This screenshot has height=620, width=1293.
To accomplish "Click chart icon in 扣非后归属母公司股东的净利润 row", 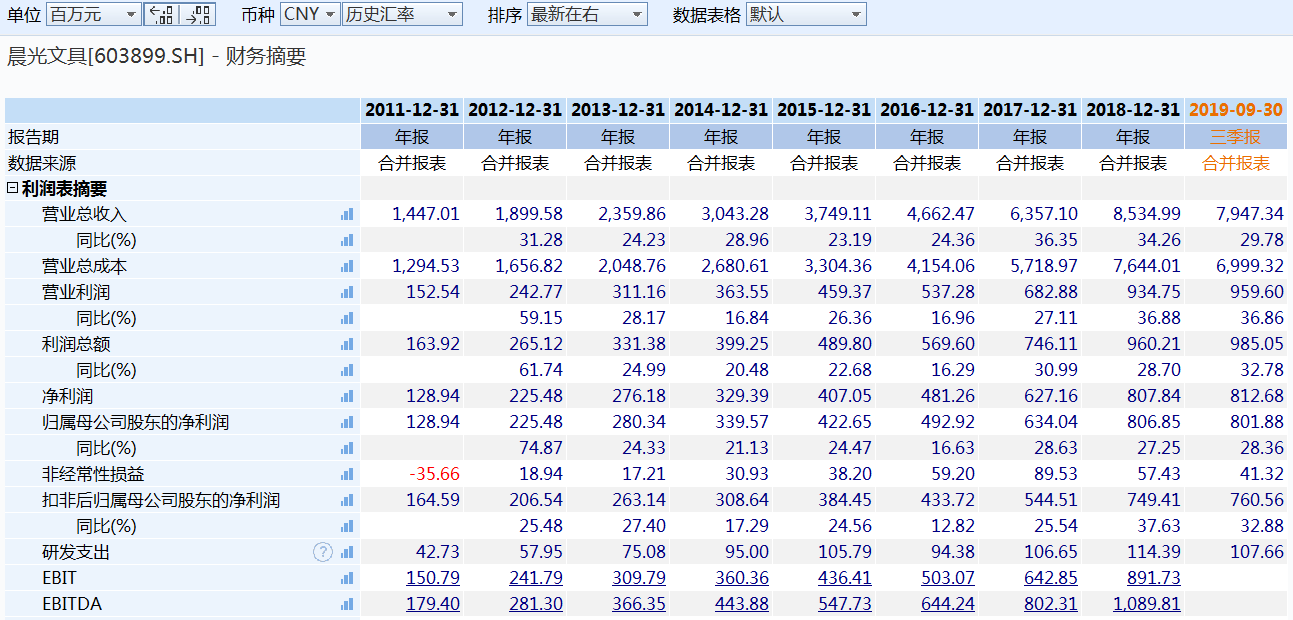I will click(347, 500).
